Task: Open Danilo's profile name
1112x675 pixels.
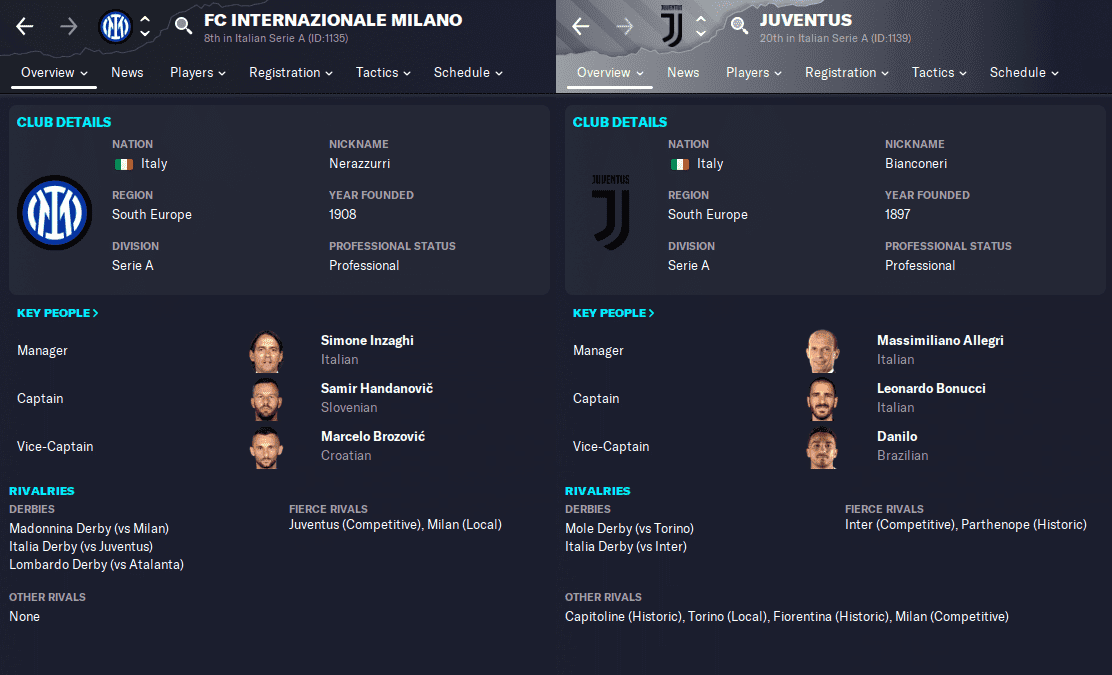Action: pos(897,437)
